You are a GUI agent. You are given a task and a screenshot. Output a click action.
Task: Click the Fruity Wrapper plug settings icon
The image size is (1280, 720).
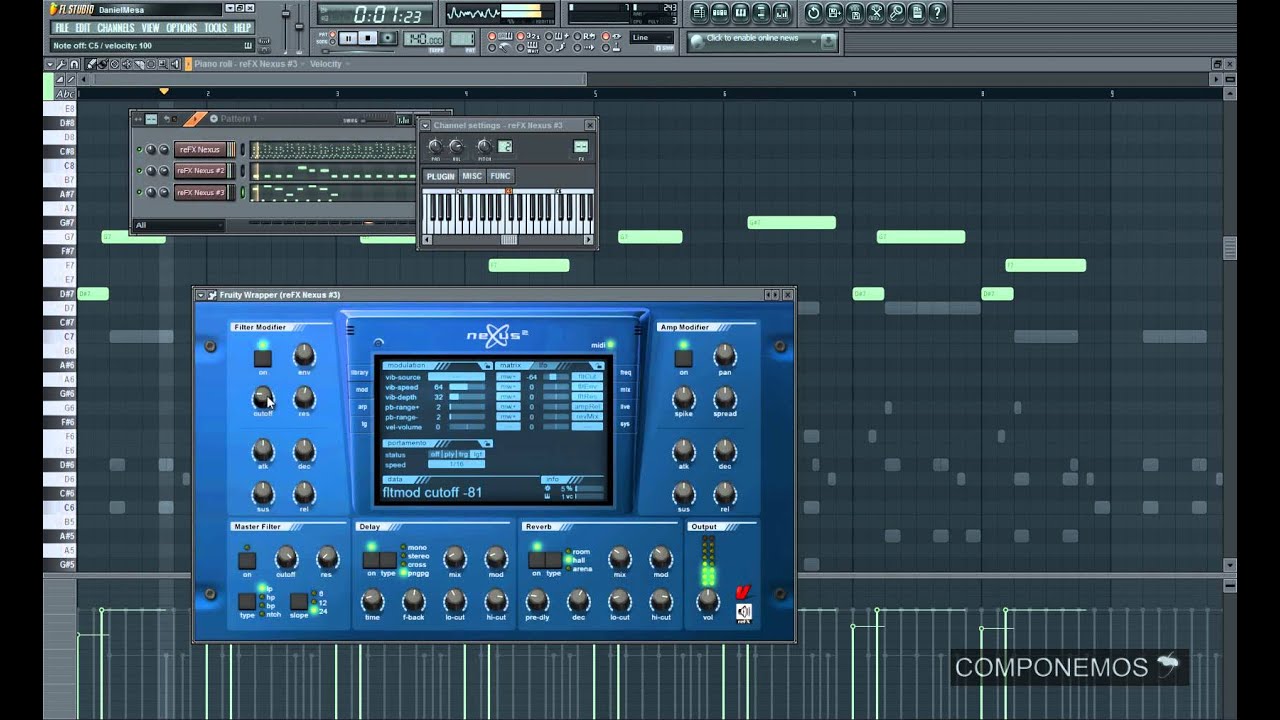coord(212,295)
